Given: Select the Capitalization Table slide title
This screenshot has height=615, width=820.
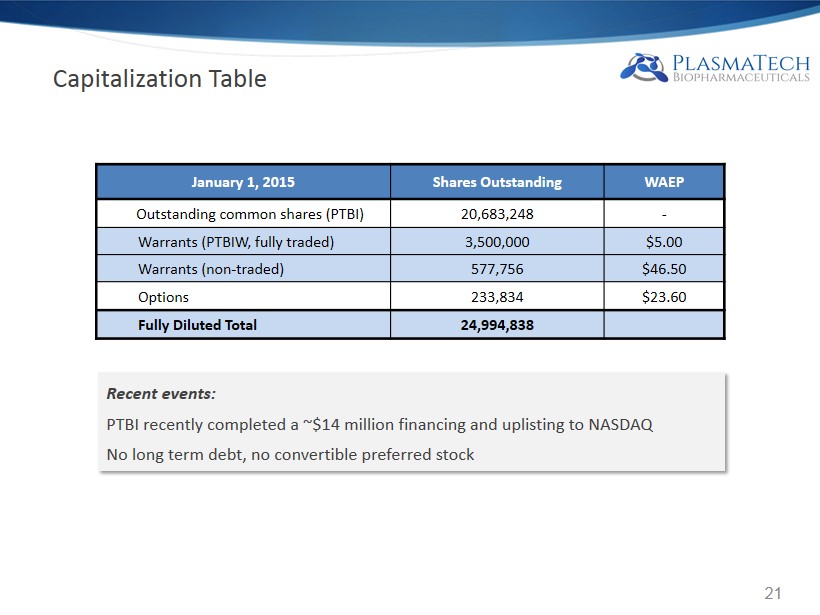Looking at the screenshot, I should (159, 79).
